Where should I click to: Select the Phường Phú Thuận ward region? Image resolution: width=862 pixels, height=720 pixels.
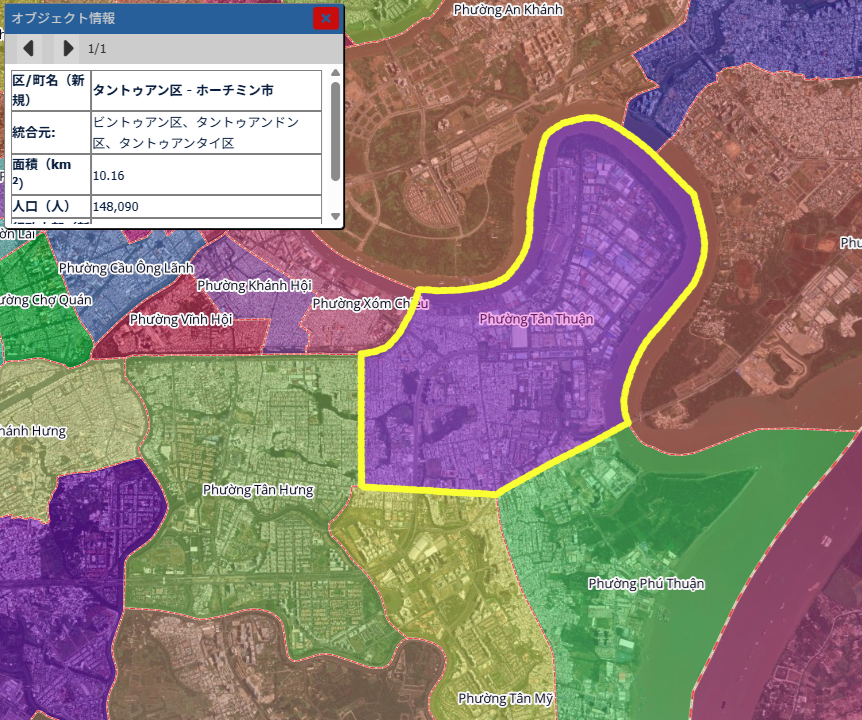(646, 584)
